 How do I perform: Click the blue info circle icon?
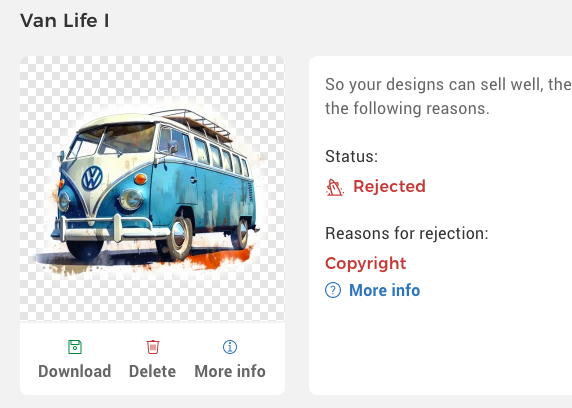[230, 347]
